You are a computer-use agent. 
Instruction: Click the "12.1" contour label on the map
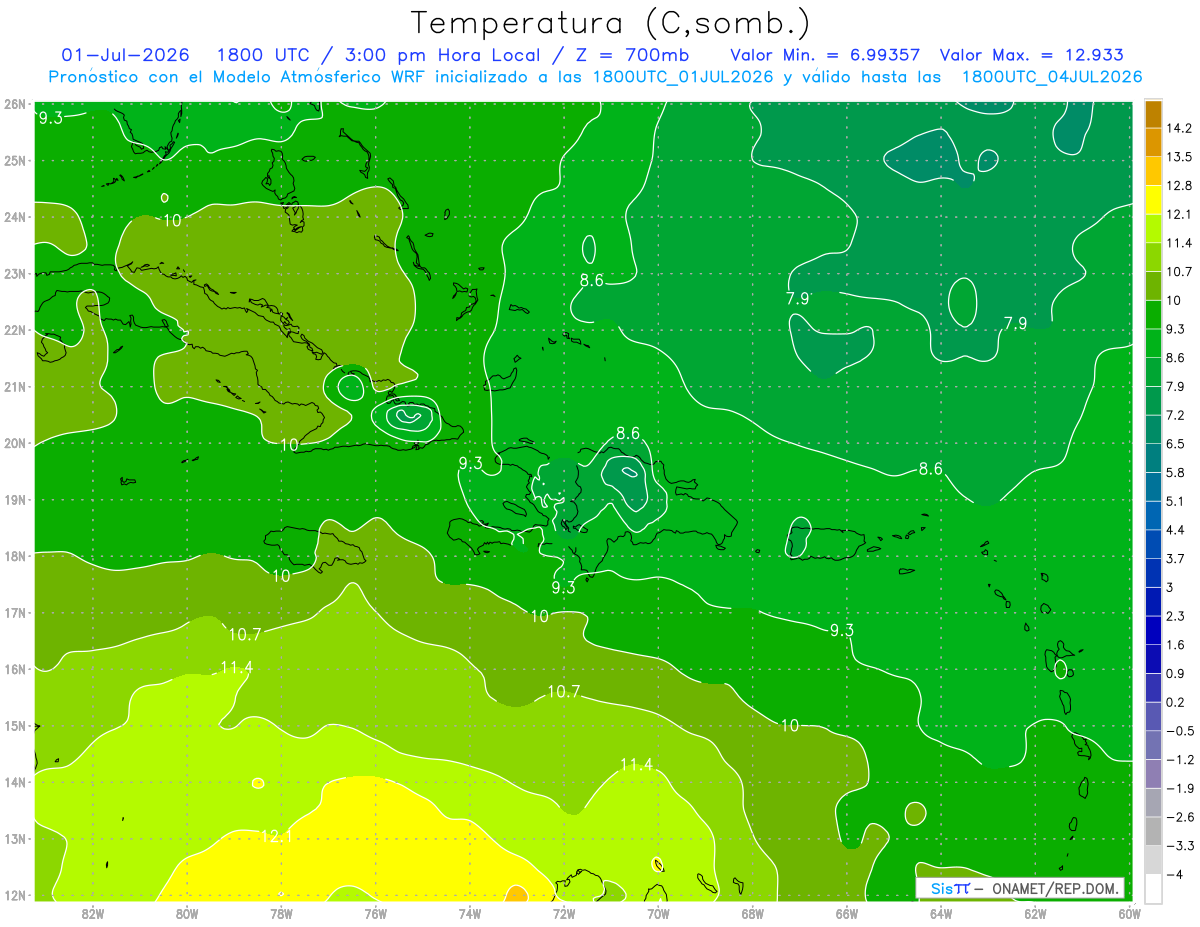pos(275,836)
